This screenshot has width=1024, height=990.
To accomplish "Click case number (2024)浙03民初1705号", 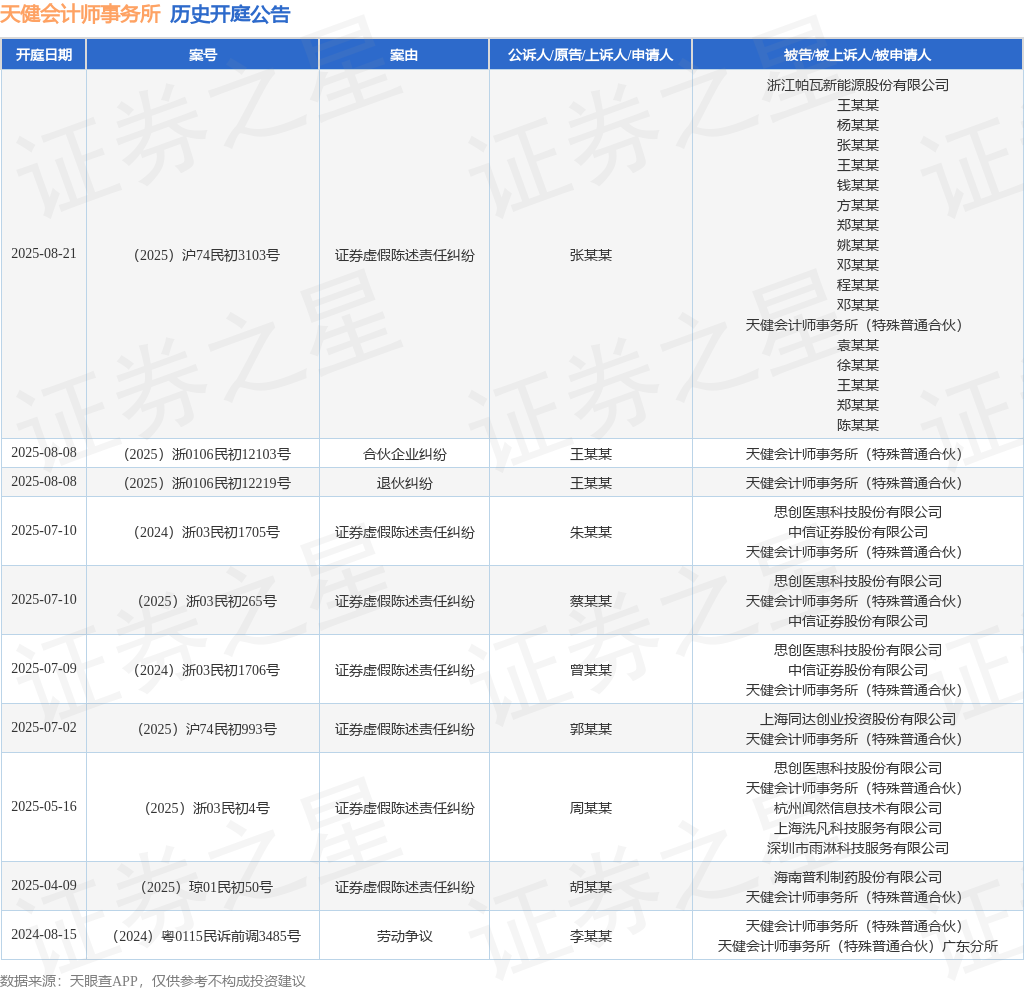I will [206, 532].
